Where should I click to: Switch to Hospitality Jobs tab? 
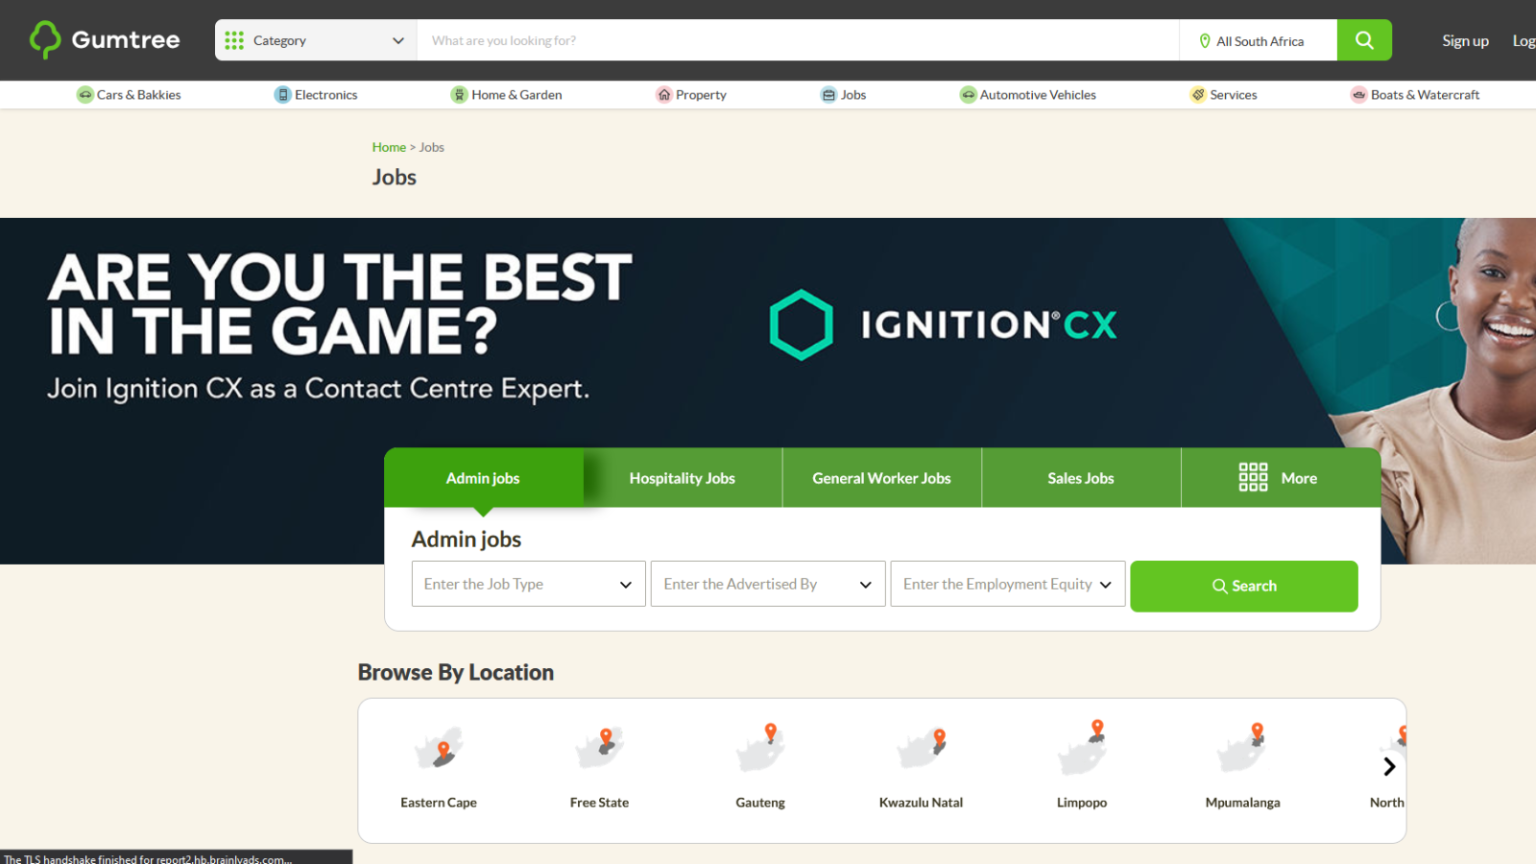[x=682, y=478]
